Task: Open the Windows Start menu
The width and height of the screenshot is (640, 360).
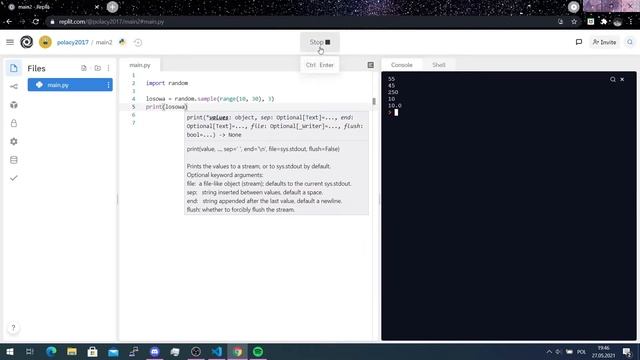Action: pyautogui.click(x=10, y=351)
